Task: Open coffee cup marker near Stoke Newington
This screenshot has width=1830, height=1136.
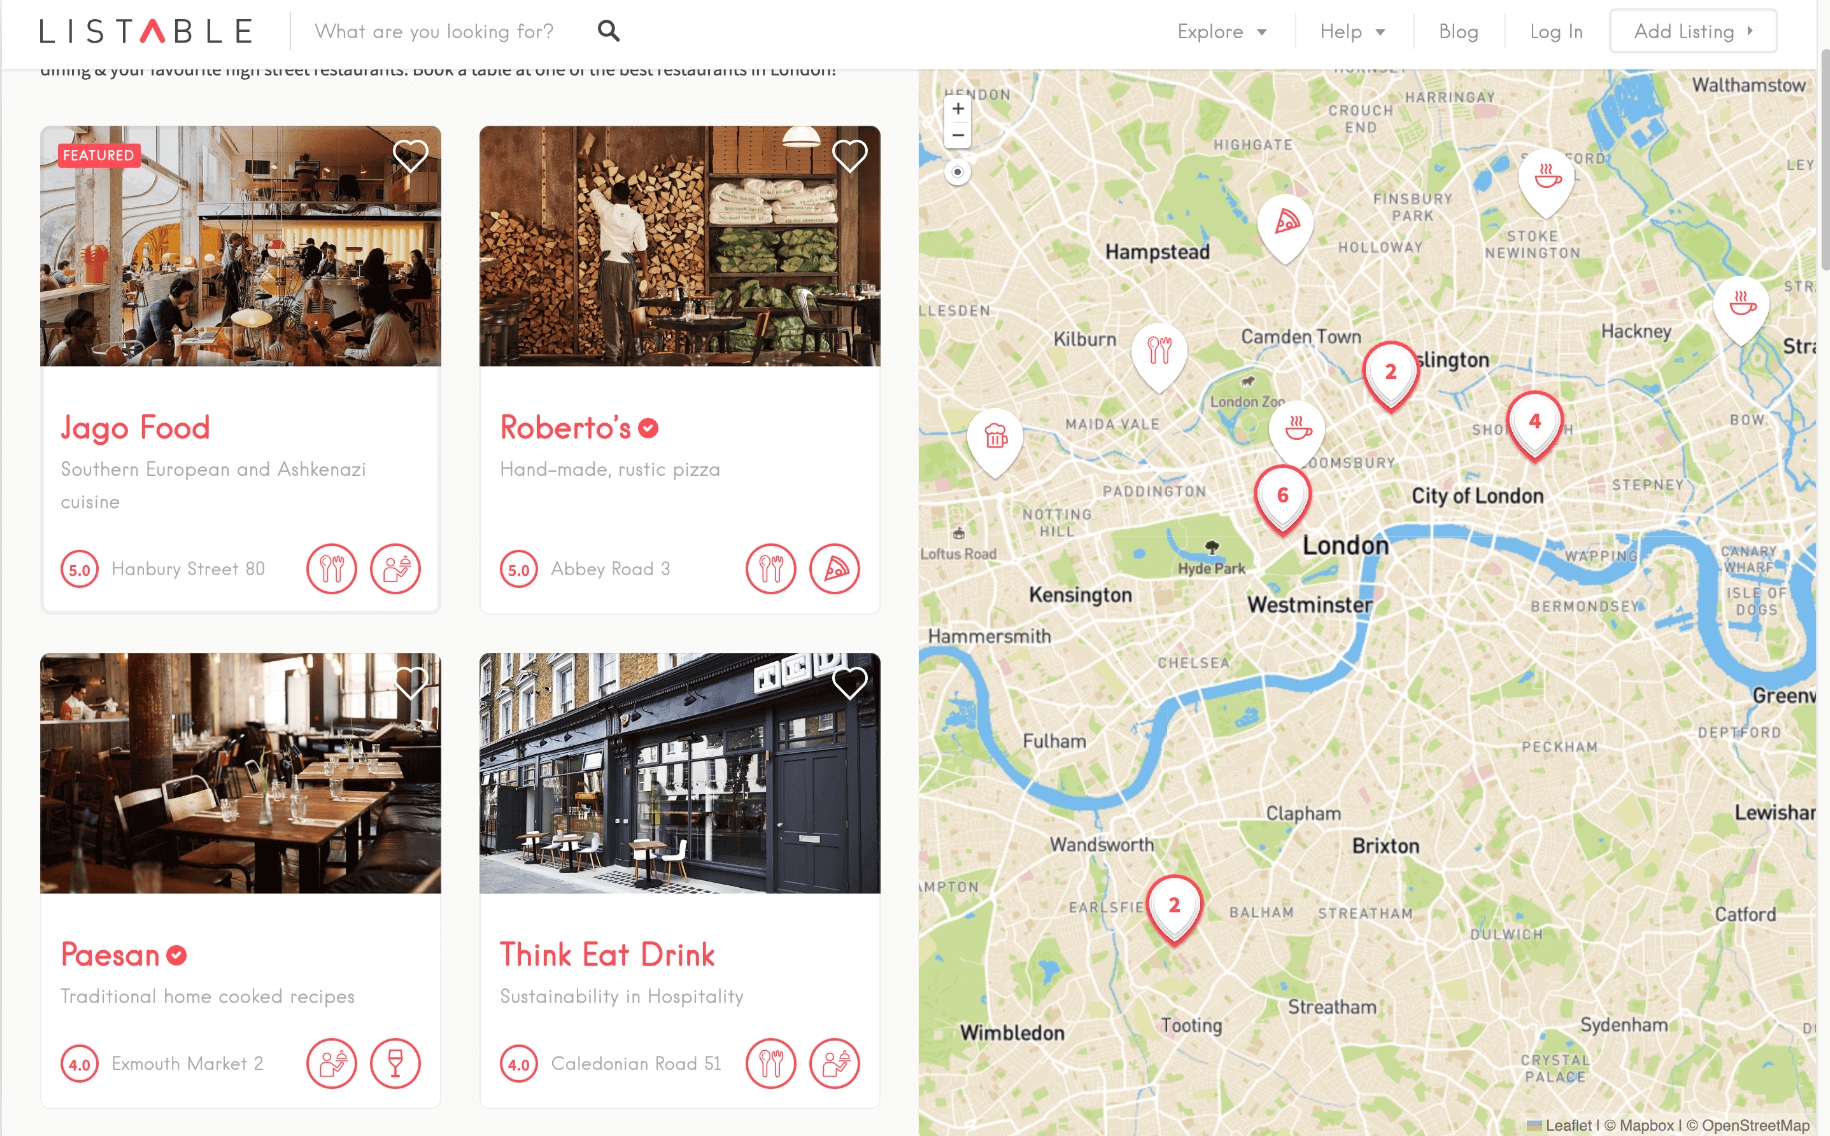Action: [x=1547, y=183]
